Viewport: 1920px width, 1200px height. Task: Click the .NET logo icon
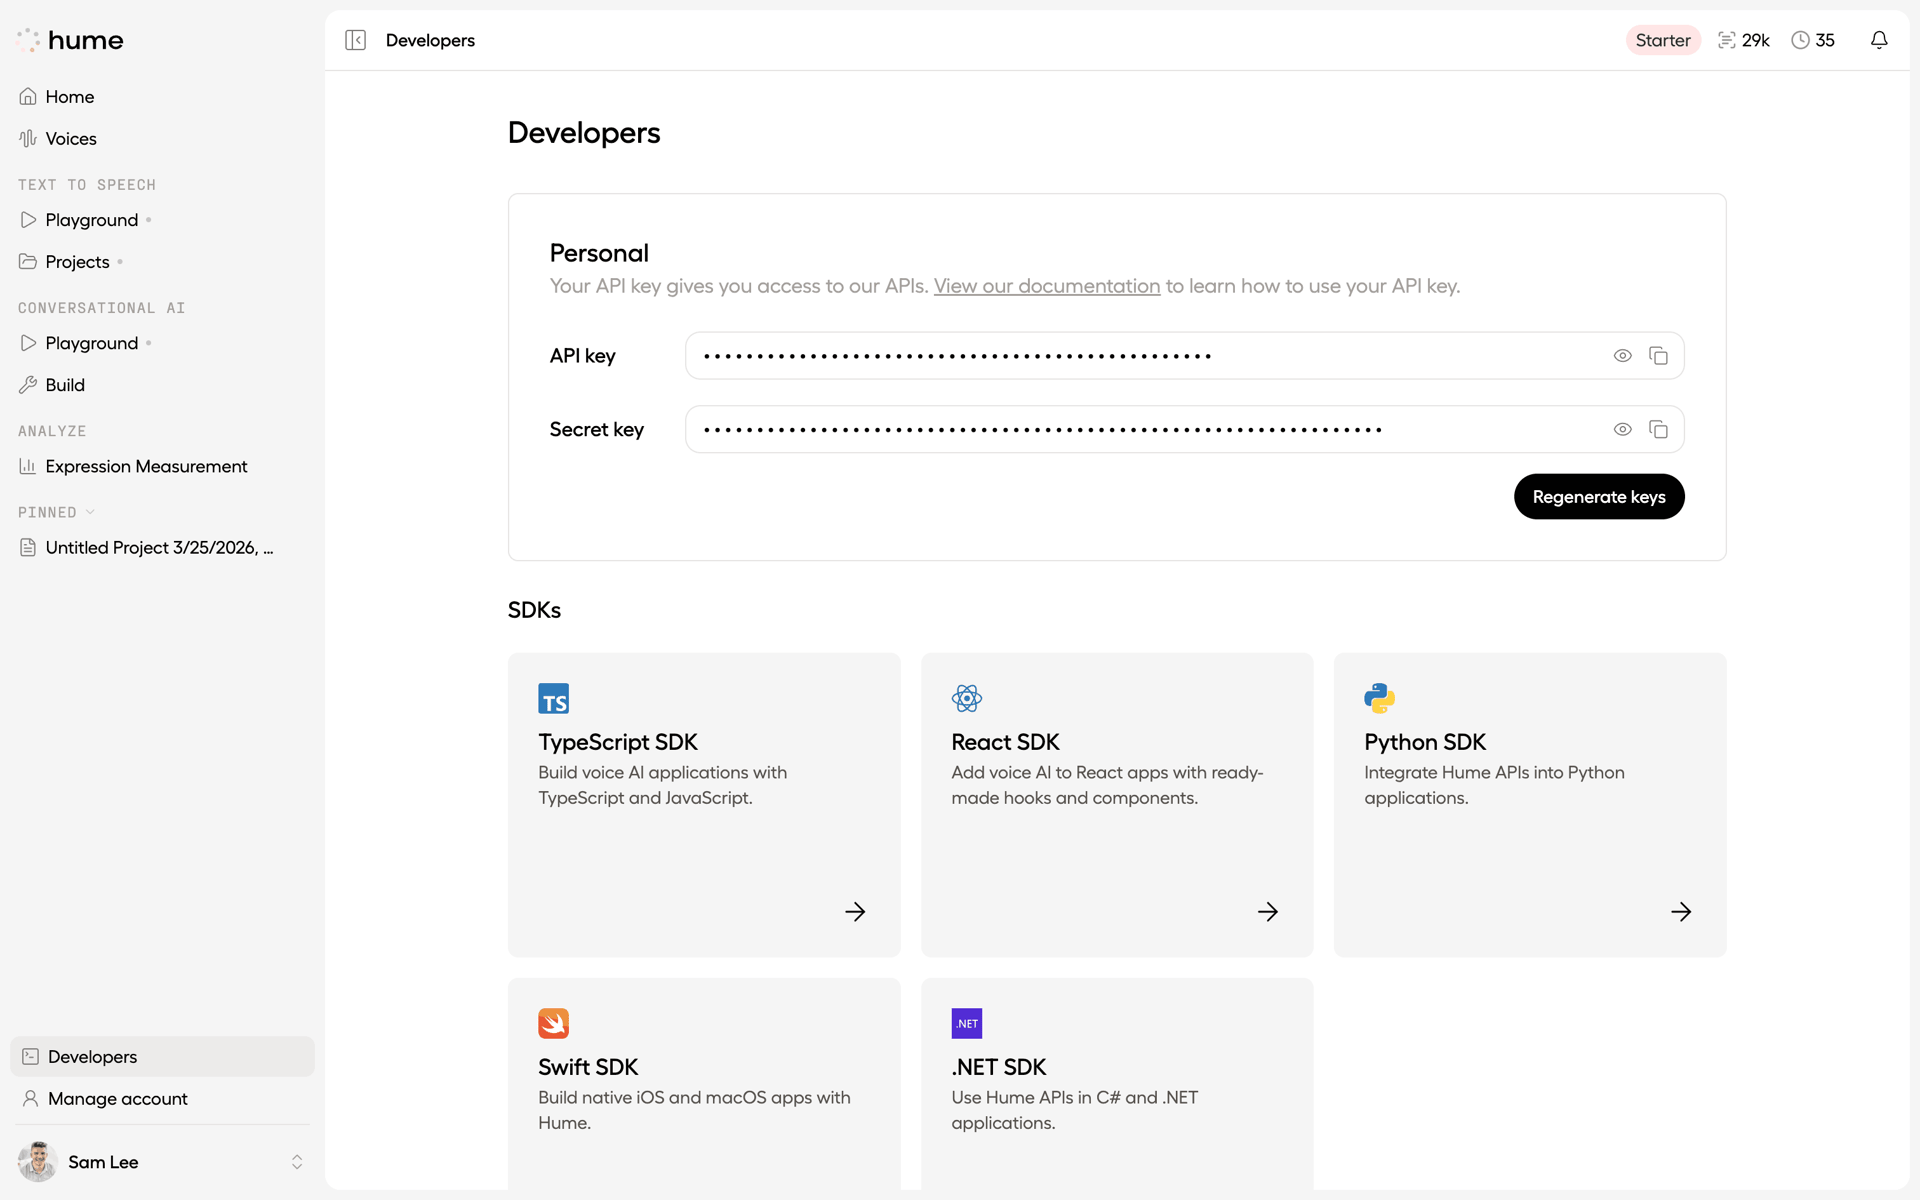[966, 1023]
